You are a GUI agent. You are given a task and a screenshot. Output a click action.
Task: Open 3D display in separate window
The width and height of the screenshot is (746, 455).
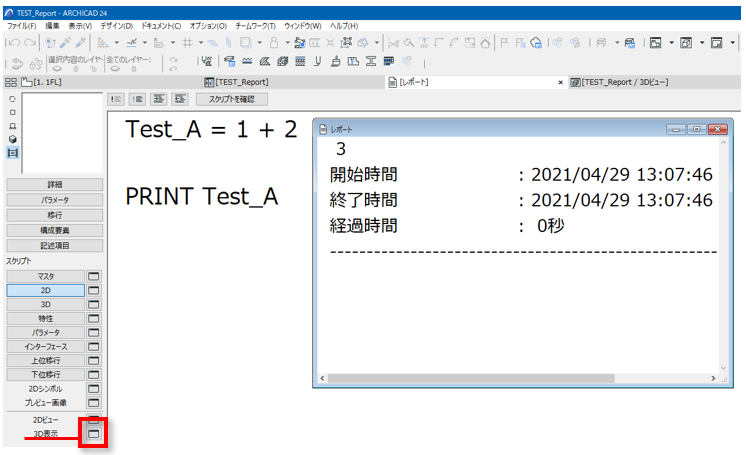[x=94, y=434]
